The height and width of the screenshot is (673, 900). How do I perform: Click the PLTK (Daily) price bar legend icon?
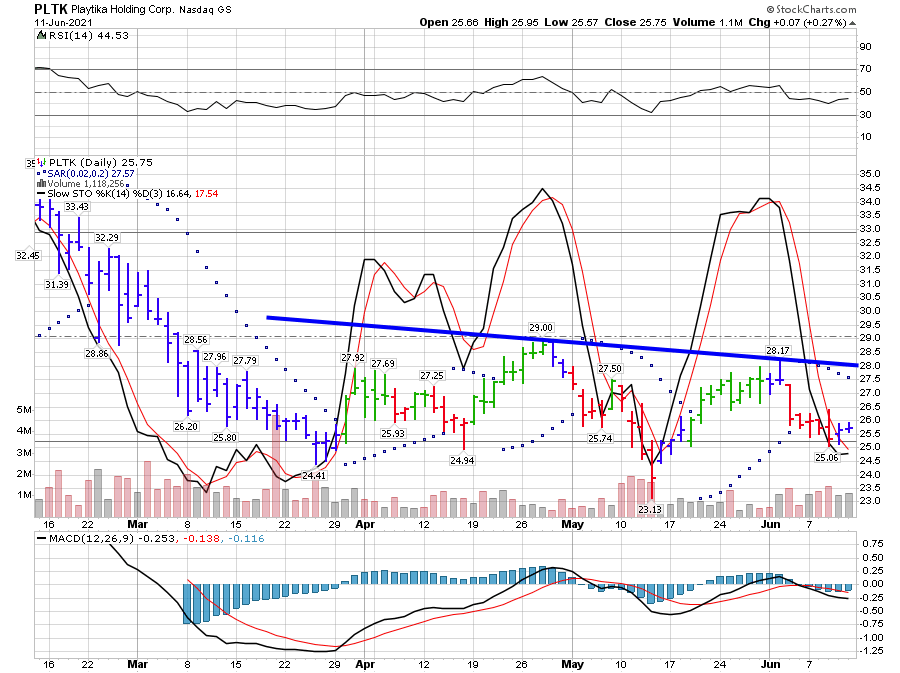pyautogui.click(x=40, y=161)
